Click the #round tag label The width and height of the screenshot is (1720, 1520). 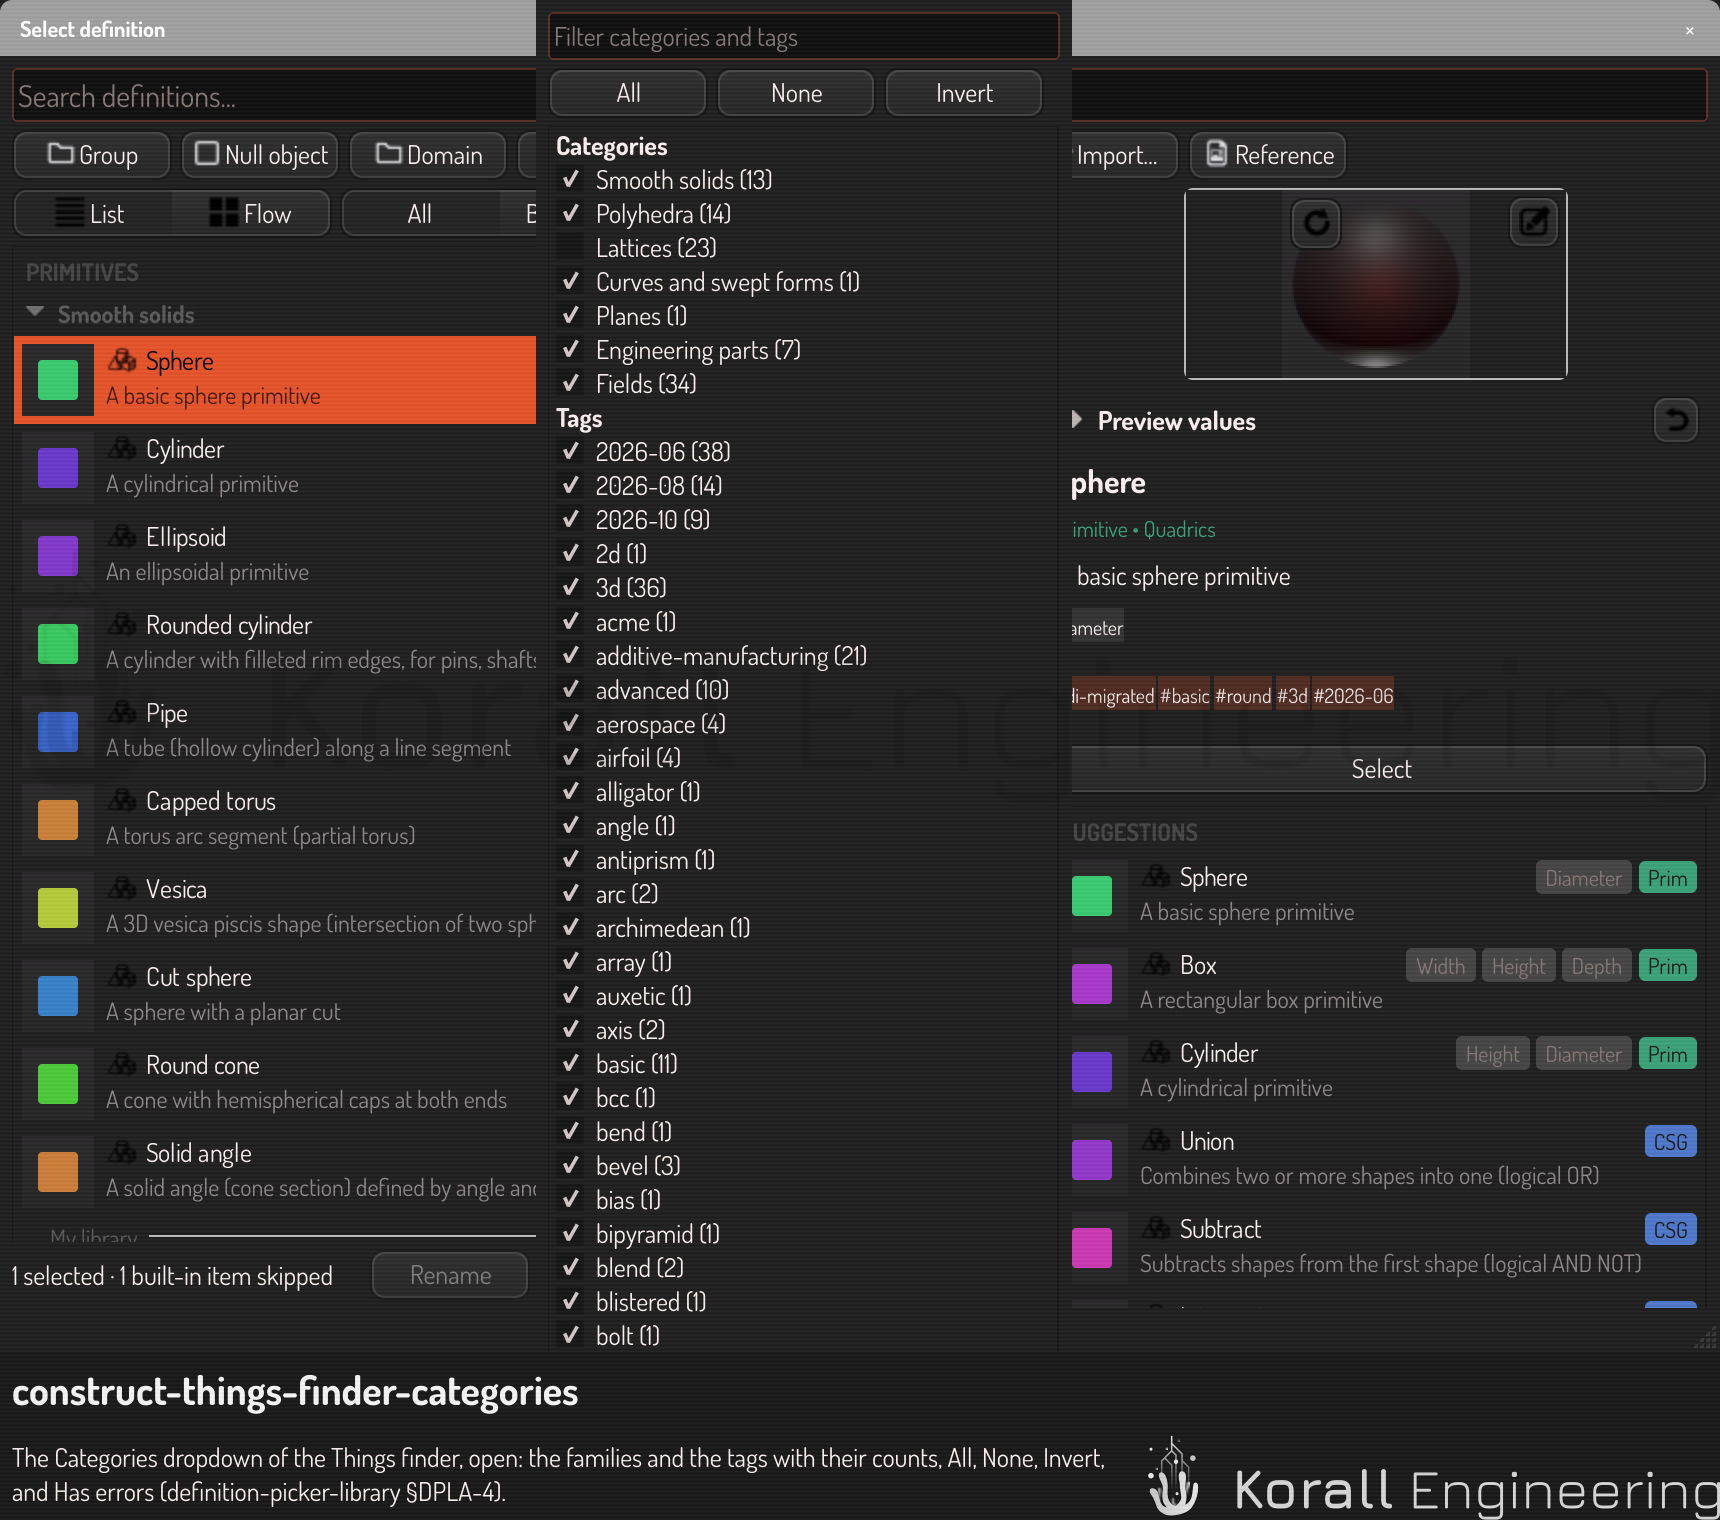(1243, 695)
